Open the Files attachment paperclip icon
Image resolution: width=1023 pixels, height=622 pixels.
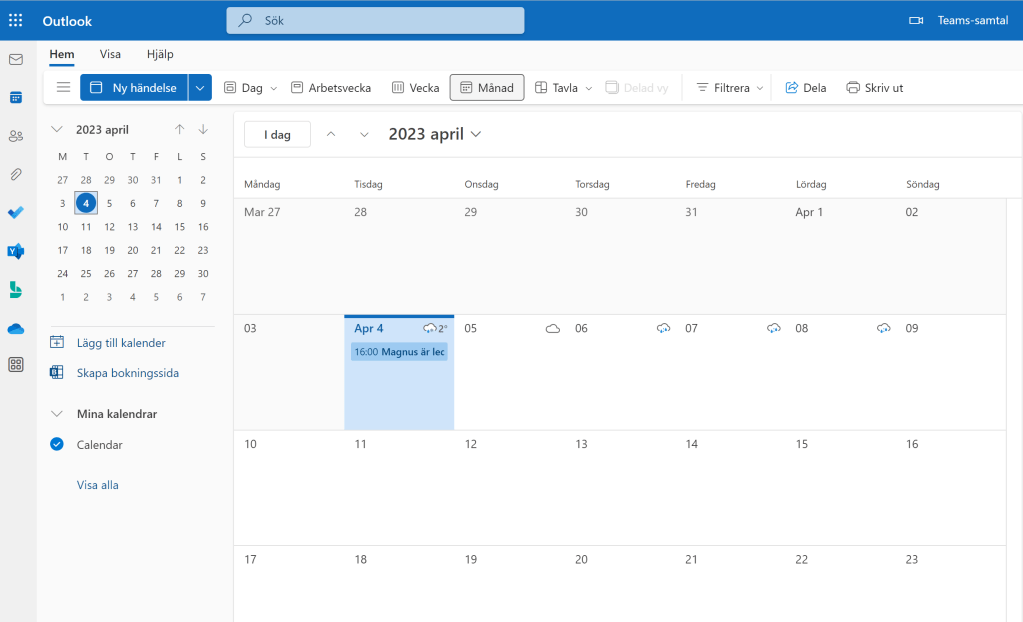pyautogui.click(x=16, y=174)
